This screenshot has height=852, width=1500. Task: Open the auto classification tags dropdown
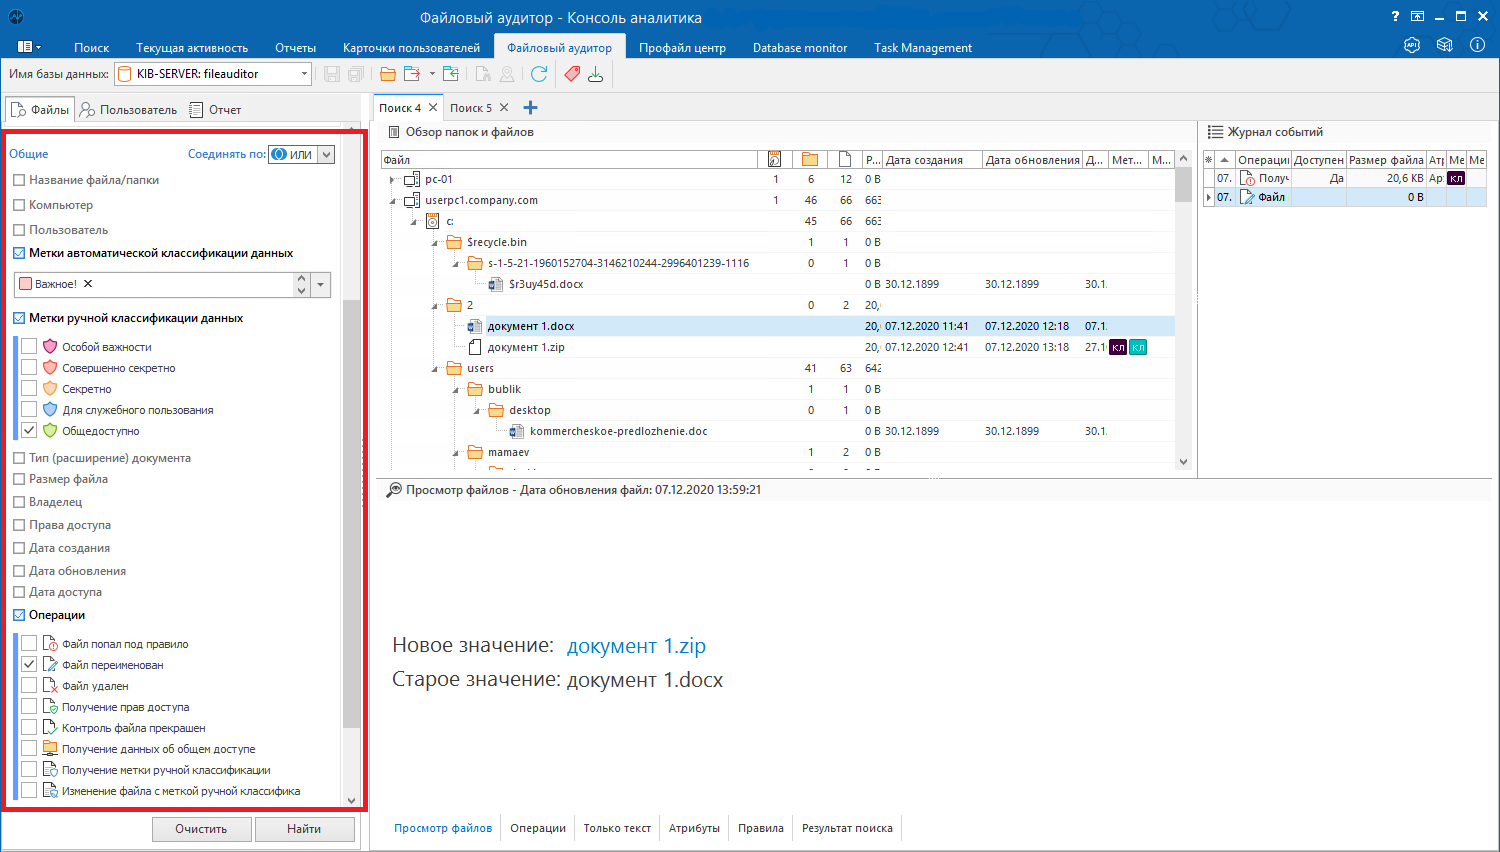point(320,285)
